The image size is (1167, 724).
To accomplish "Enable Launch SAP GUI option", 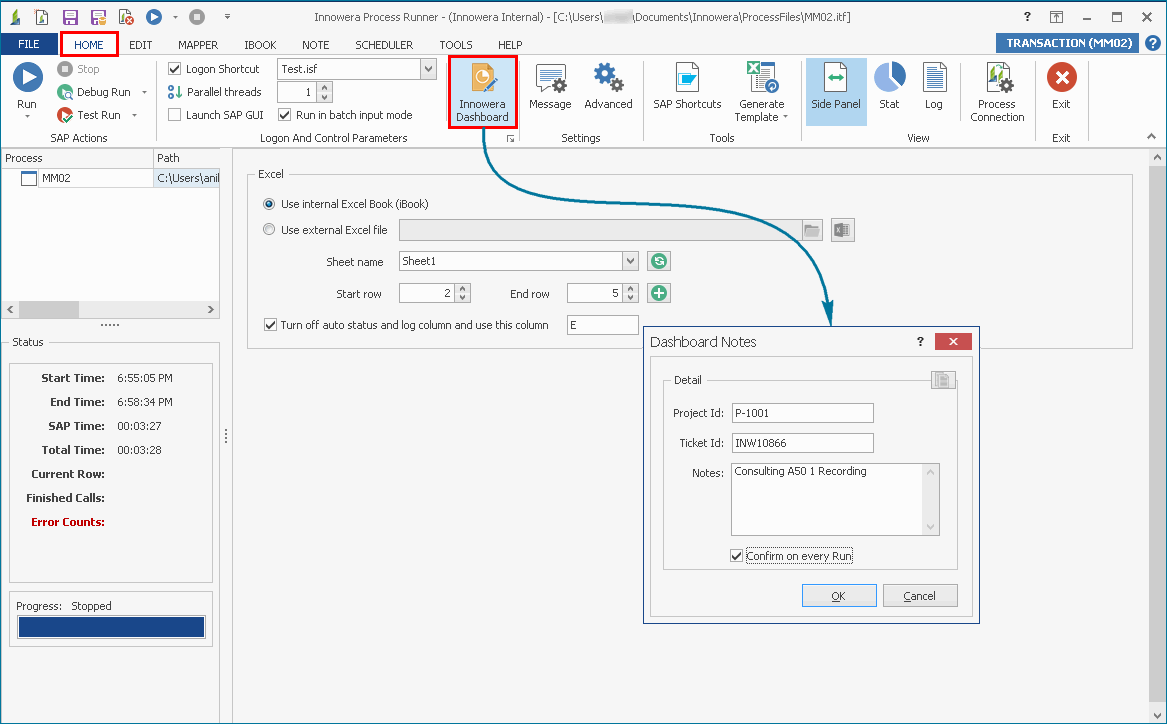I will [174, 114].
